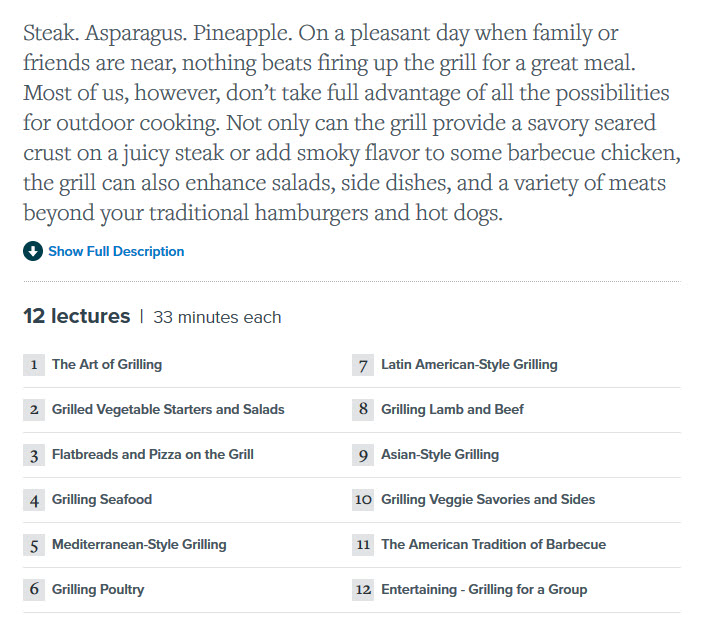705x619 pixels.
Task: Click the number 12 lecture badge
Action: click(x=363, y=589)
